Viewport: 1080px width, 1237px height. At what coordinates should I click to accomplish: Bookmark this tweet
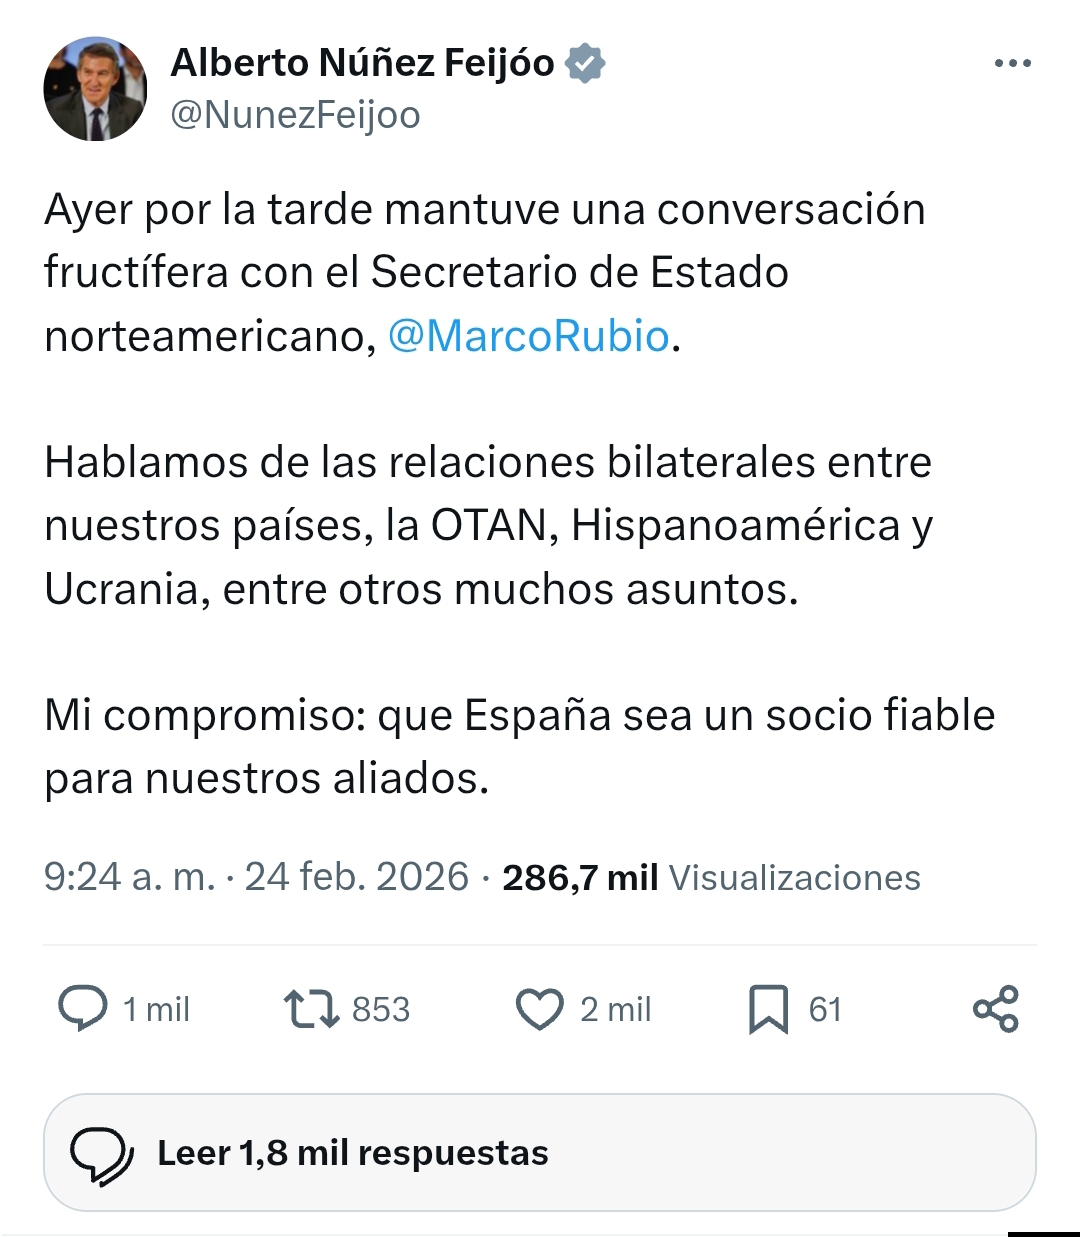pos(768,1009)
